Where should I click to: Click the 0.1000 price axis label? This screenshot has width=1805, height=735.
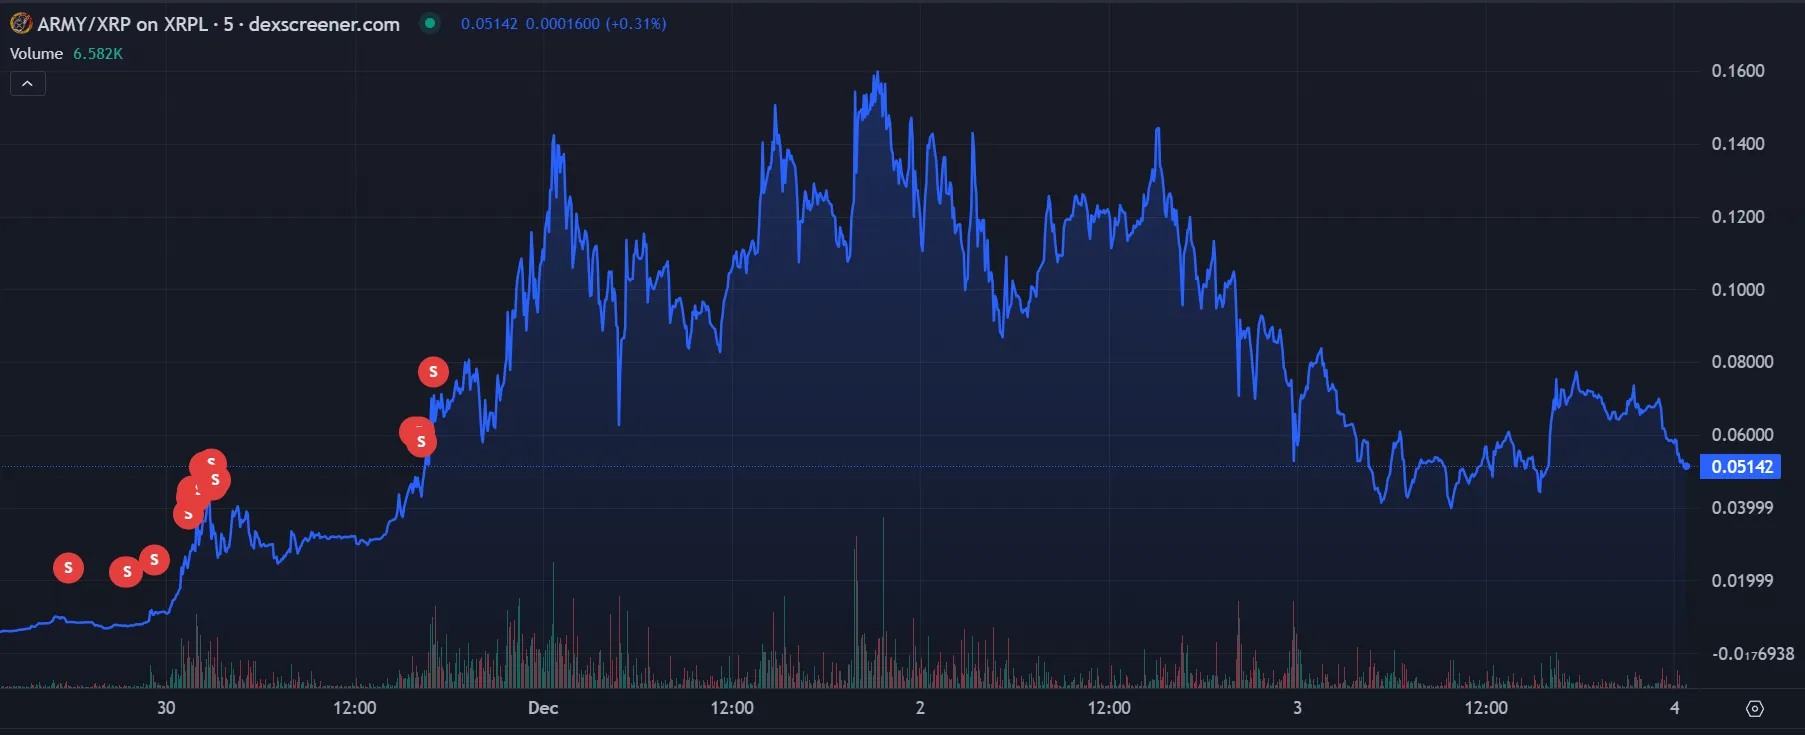(1738, 290)
